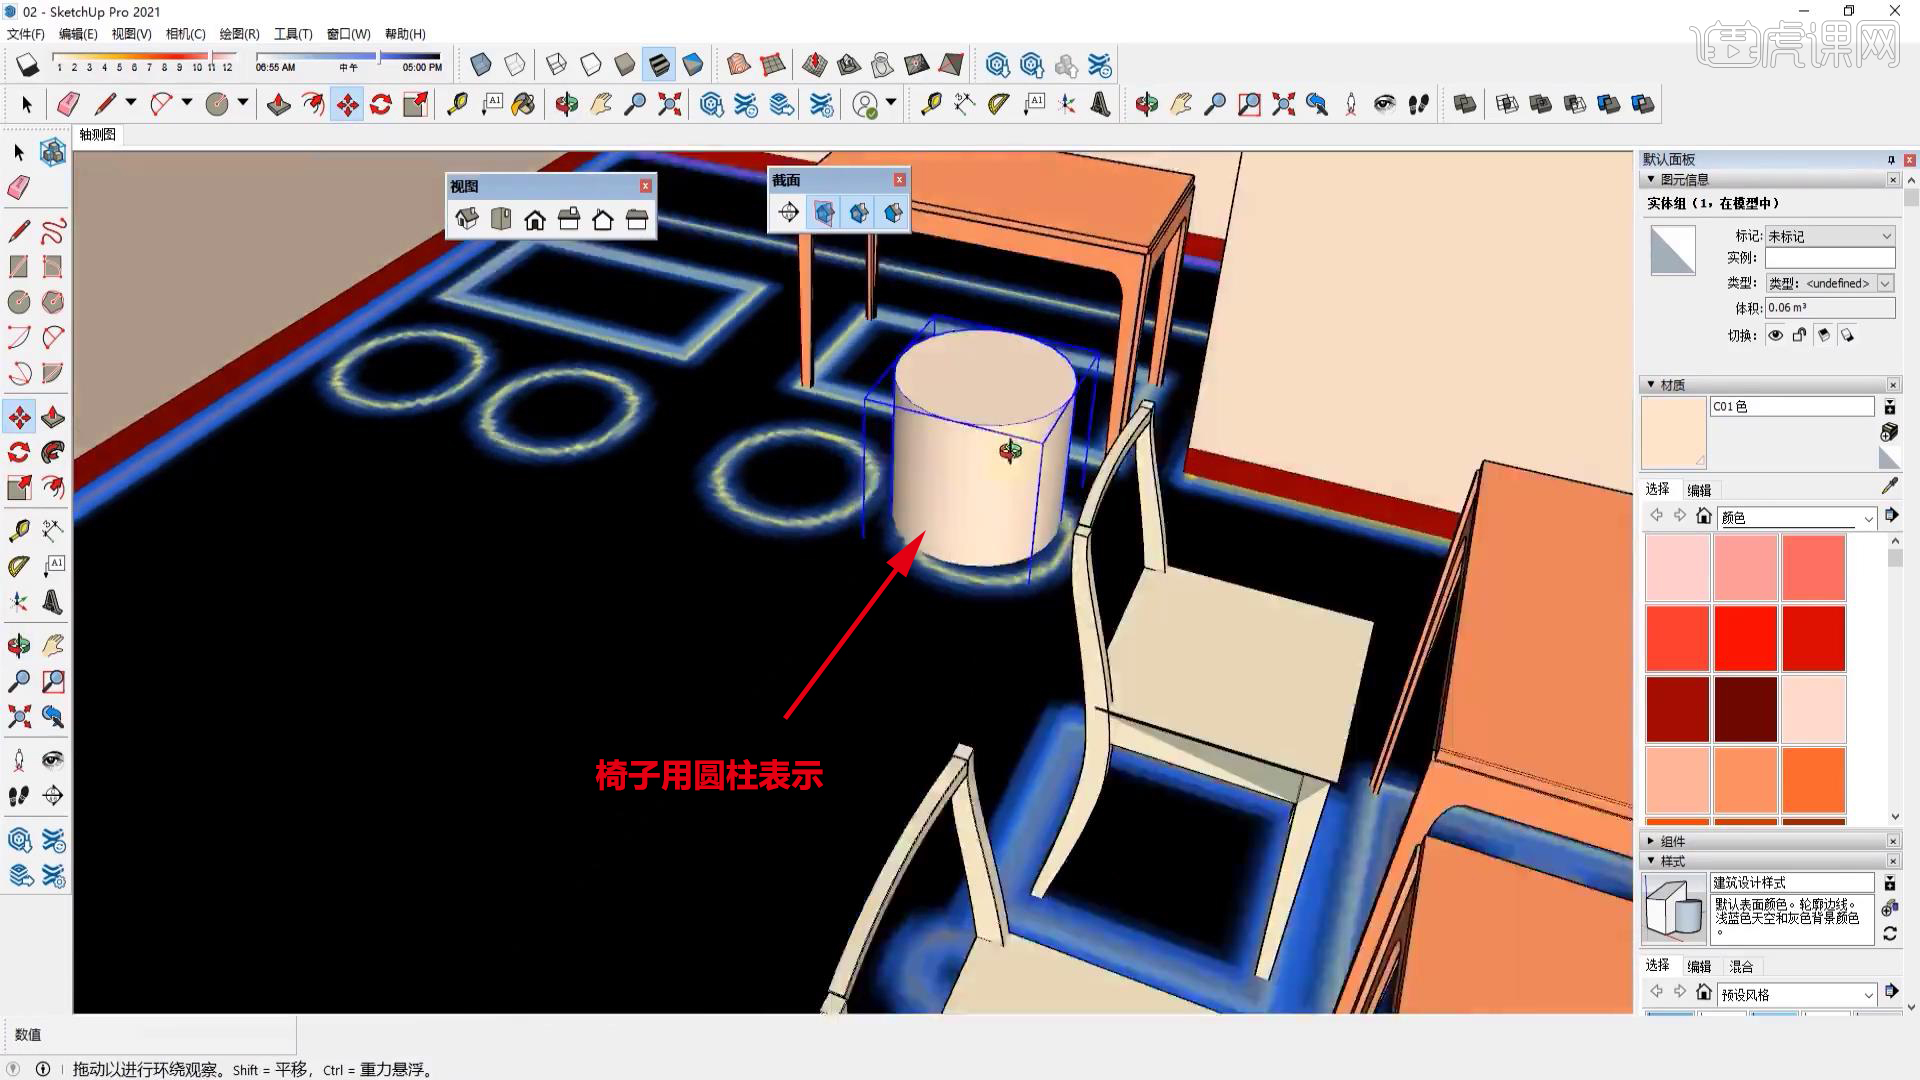Click Zoom Extents in top toolbar
Viewport: 1920px width, 1080px height.
pos(670,104)
